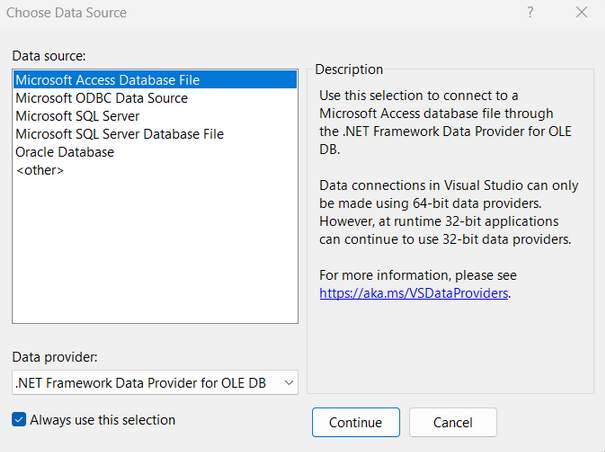Image resolution: width=605 pixels, height=452 pixels.
Task: Select Microsoft SQL Server Database File
Action: (119, 134)
